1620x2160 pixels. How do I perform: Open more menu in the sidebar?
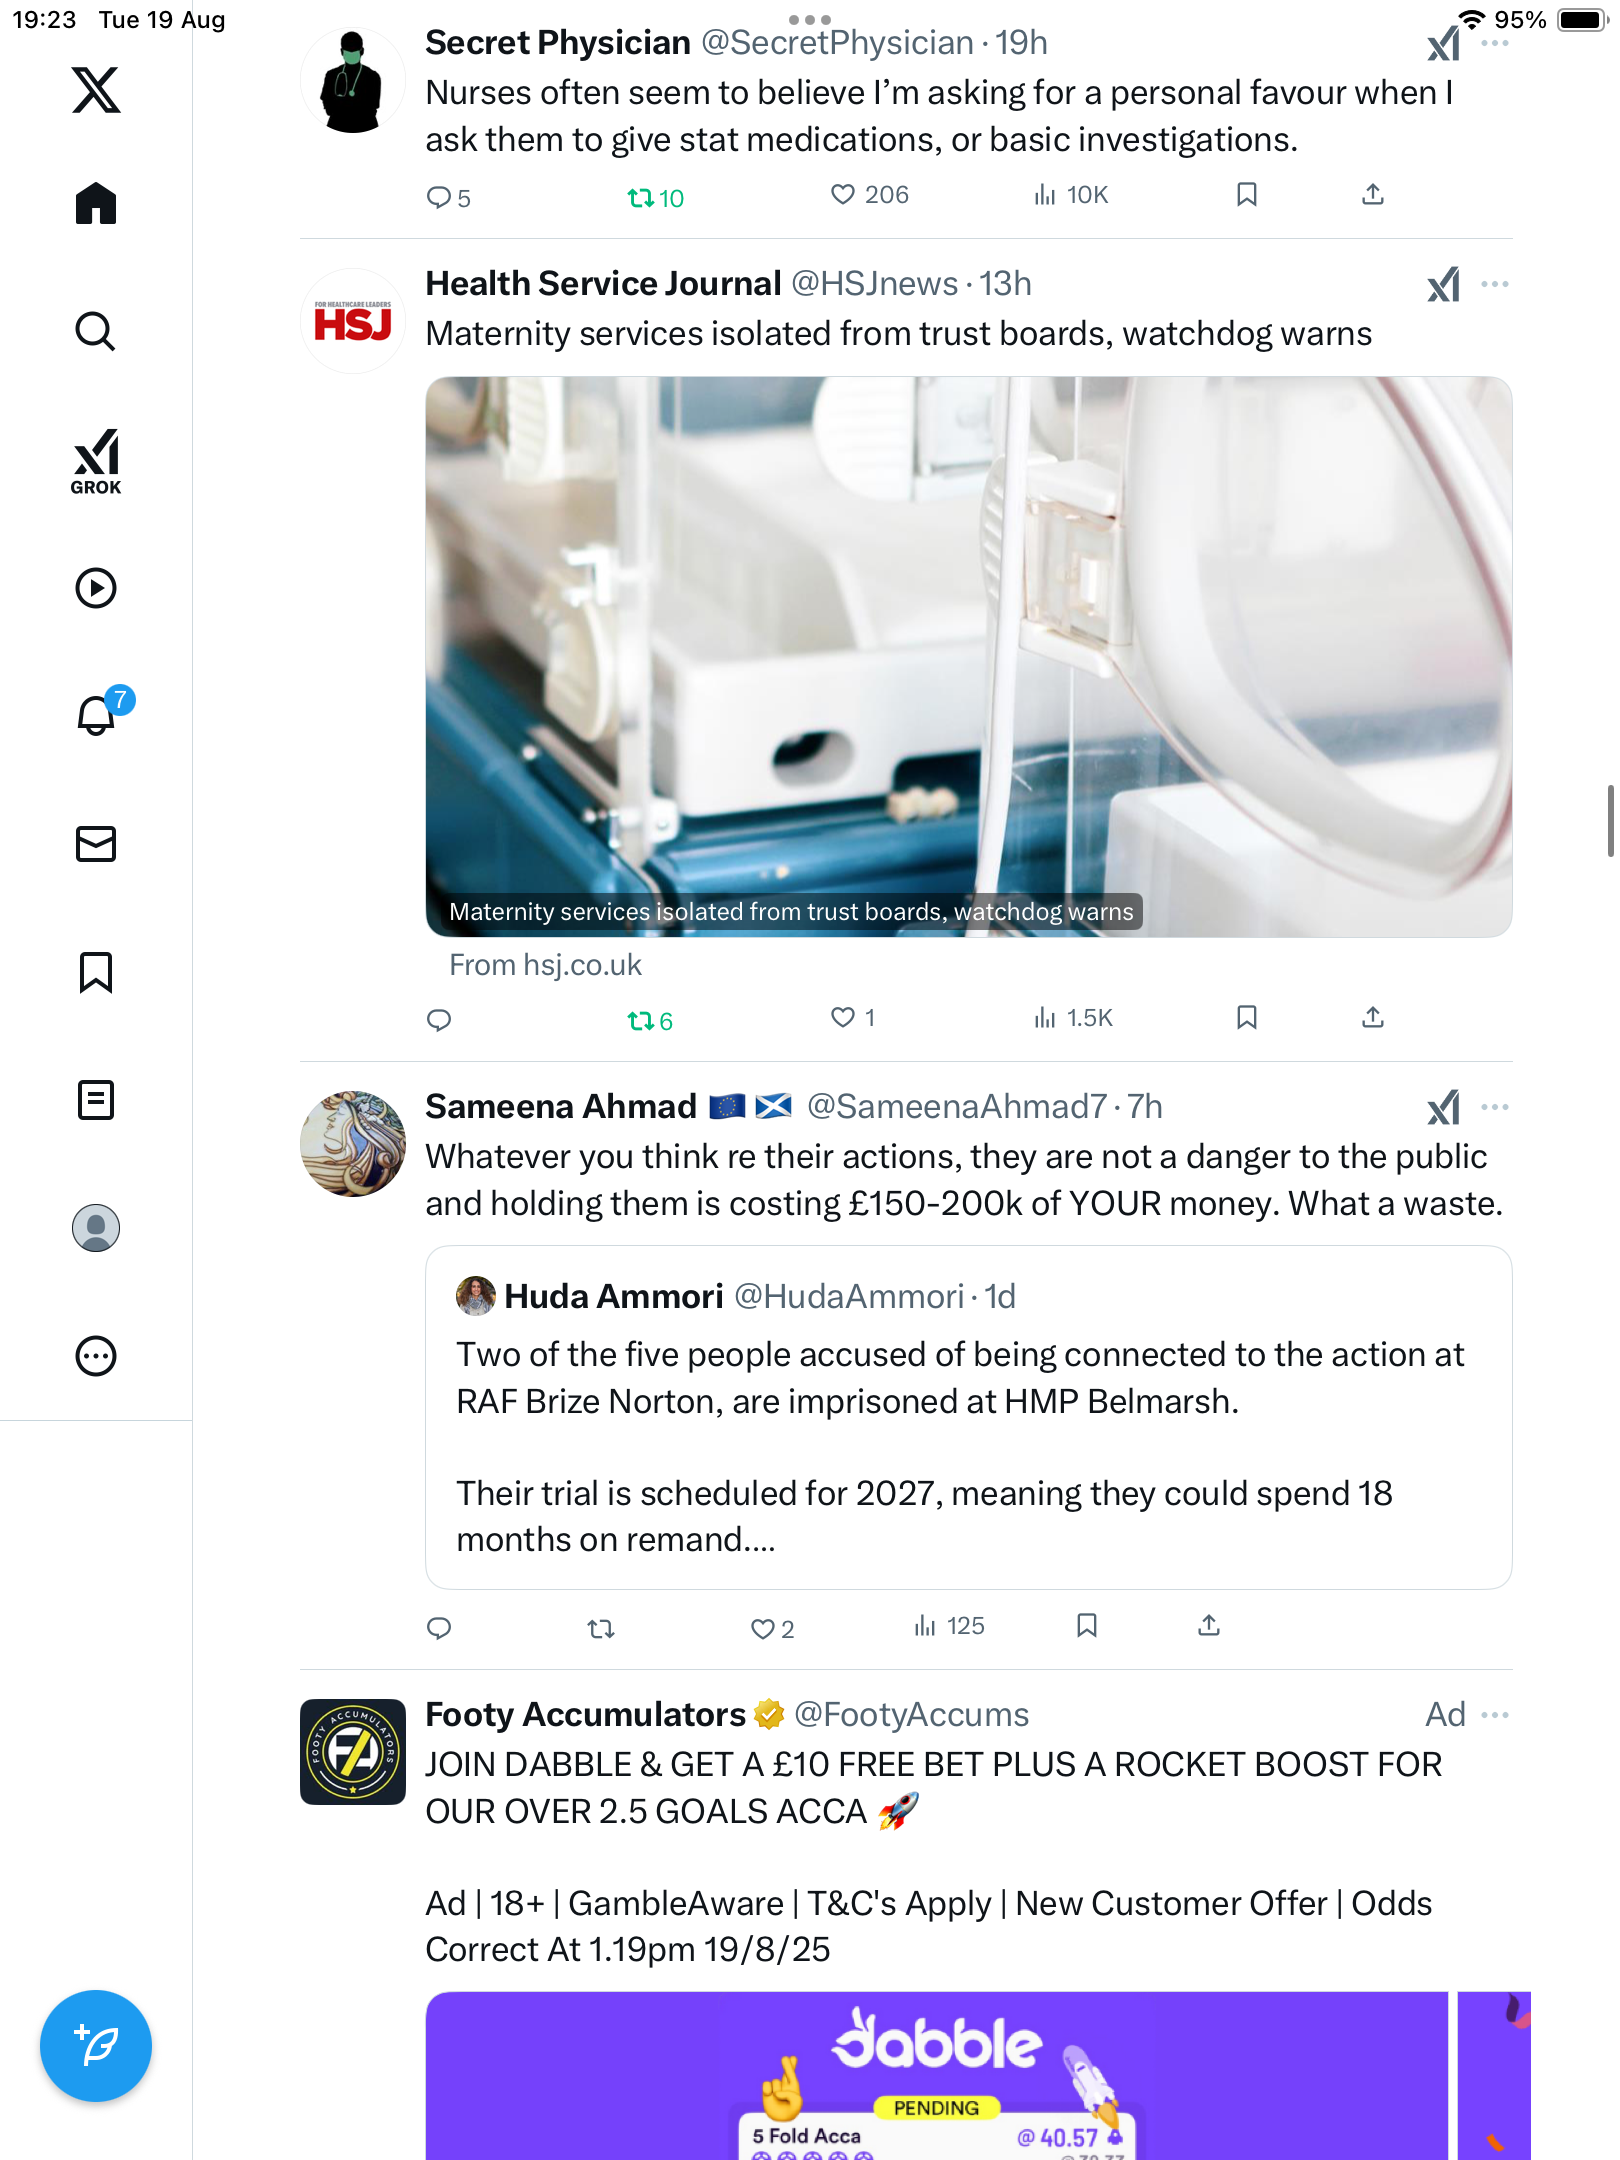96,1356
